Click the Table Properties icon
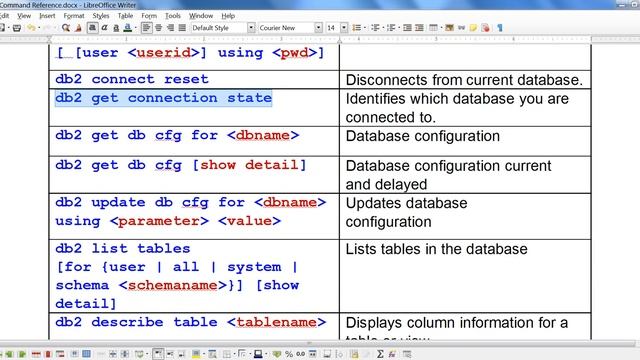This screenshot has height=360, width=640. pos(407,354)
